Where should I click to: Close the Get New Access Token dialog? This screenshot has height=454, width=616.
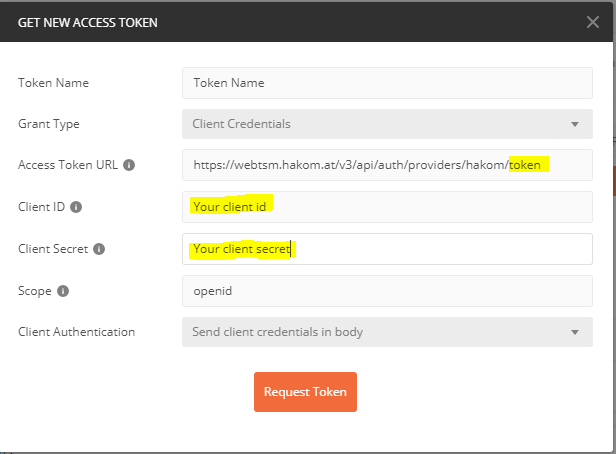tap(594, 21)
